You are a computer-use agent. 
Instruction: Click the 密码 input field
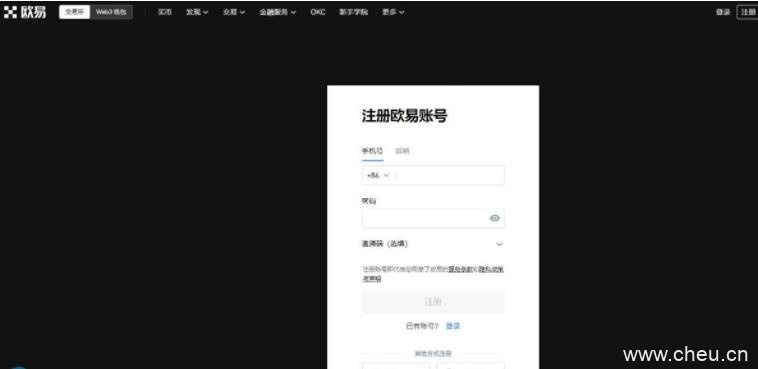433,218
